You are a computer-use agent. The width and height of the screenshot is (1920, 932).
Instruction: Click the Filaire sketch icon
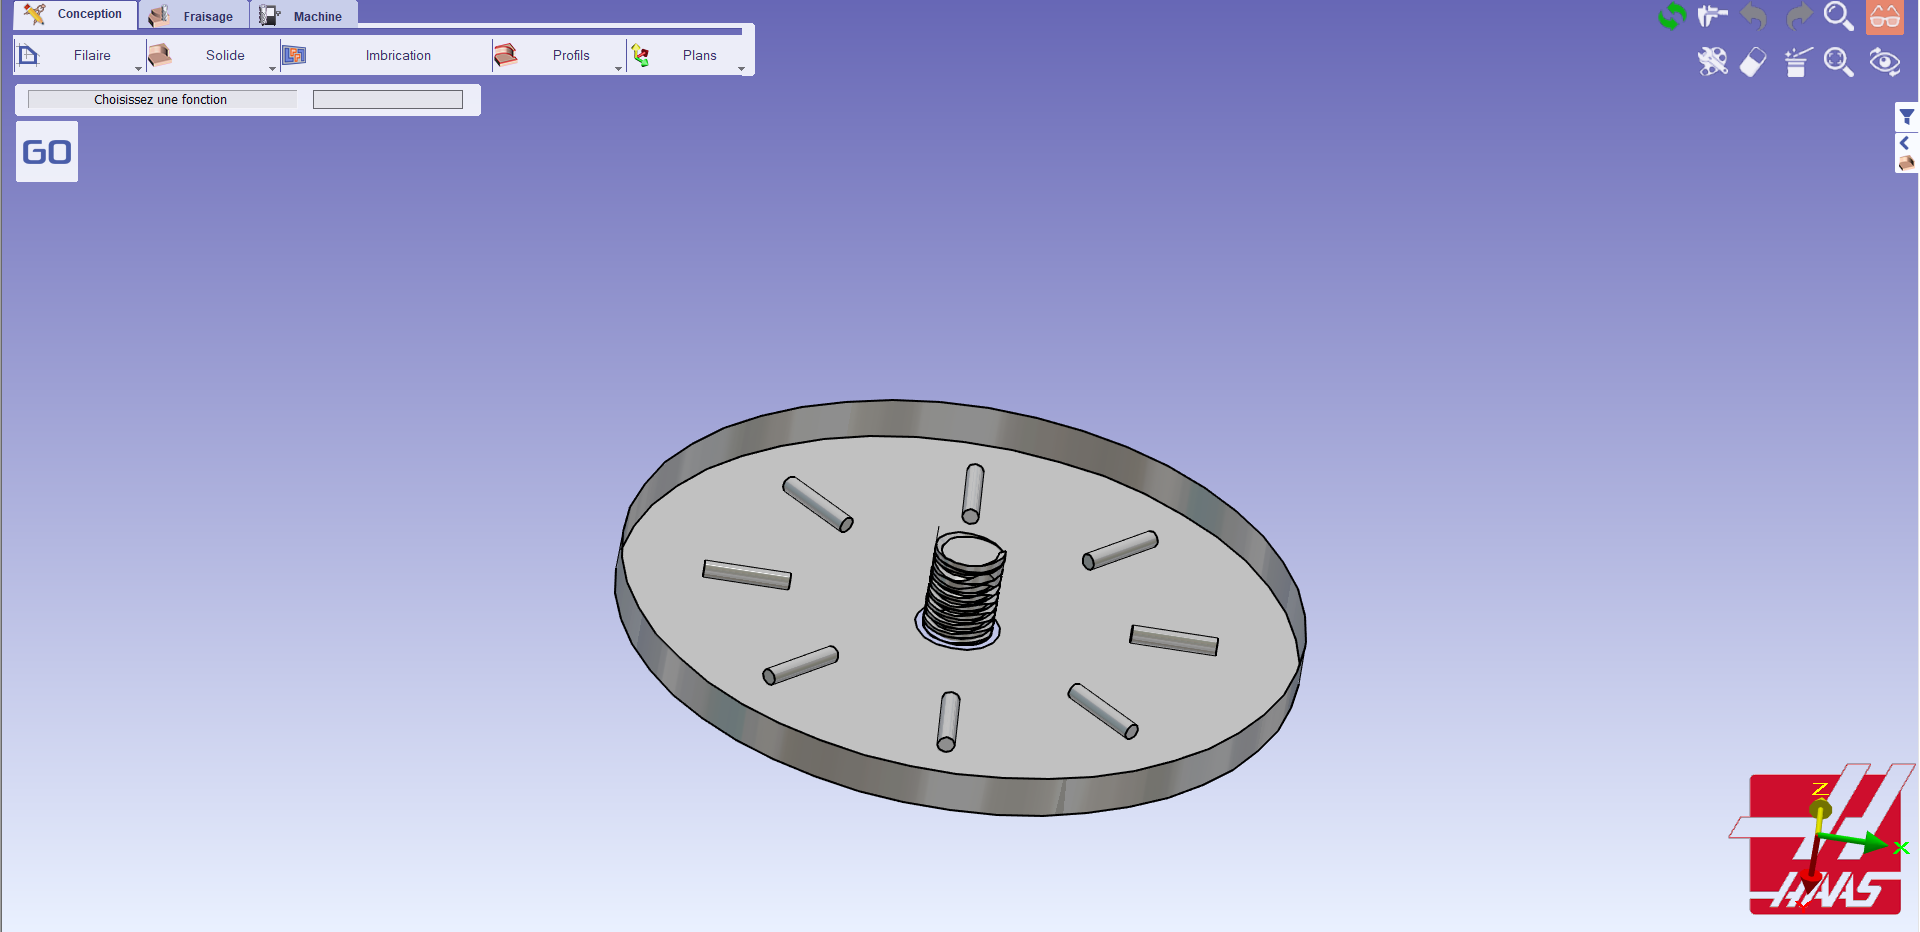[29, 55]
